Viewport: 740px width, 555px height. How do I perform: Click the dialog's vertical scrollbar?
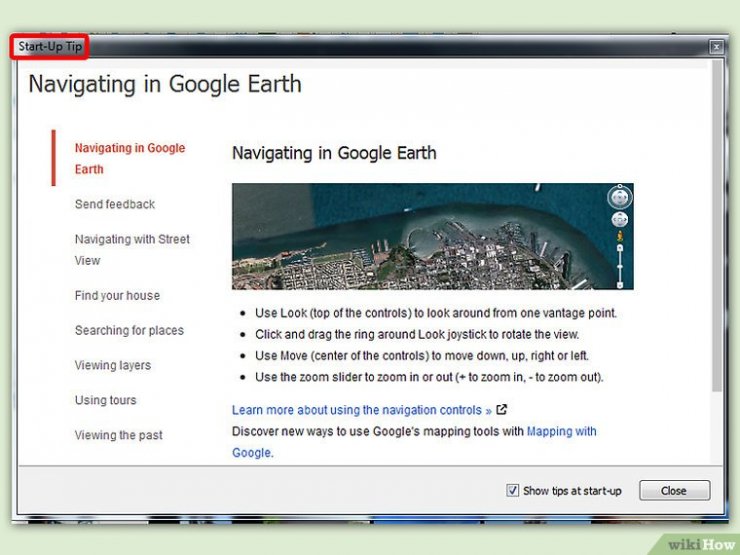click(717, 226)
